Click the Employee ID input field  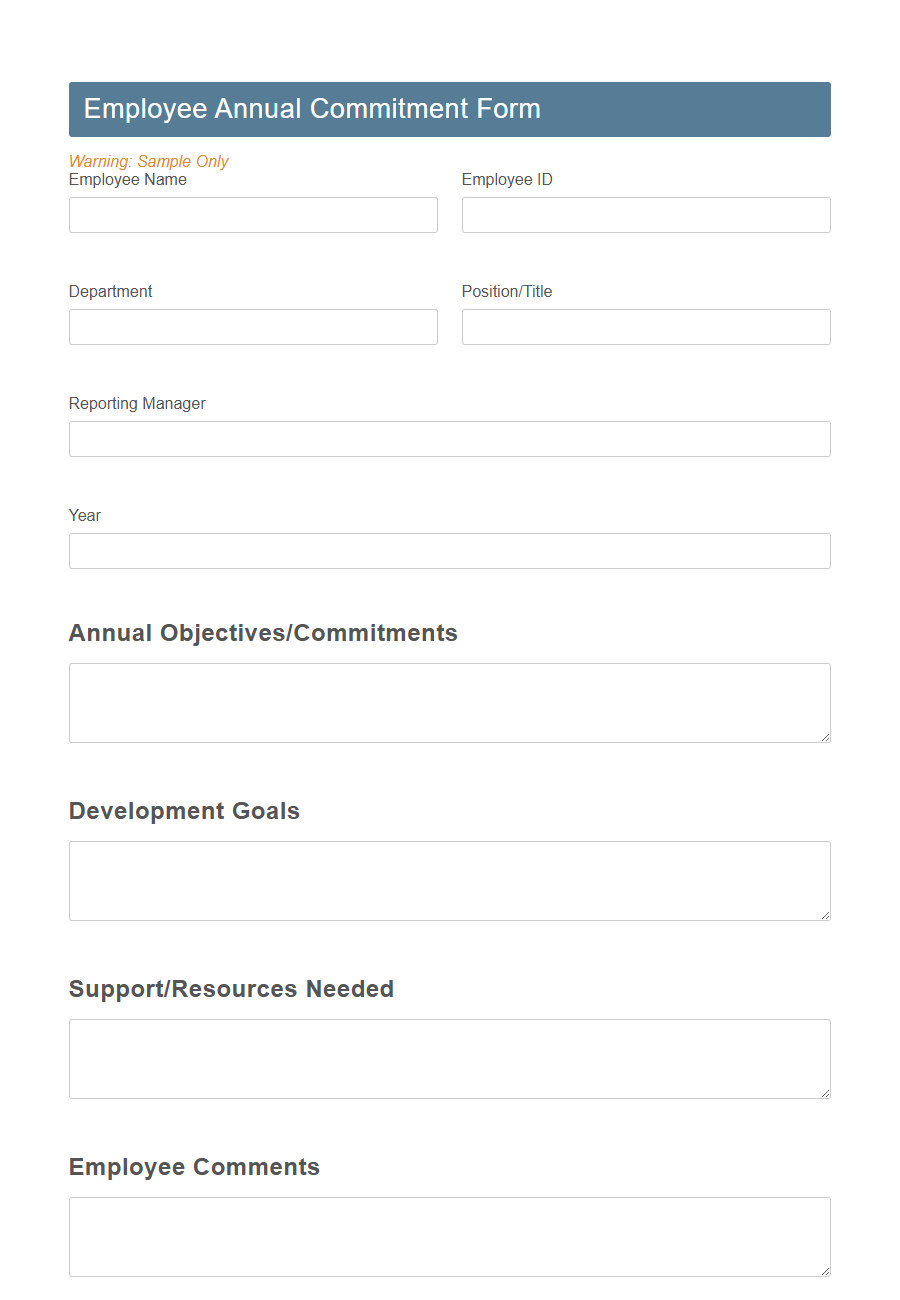pyautogui.click(x=645, y=215)
